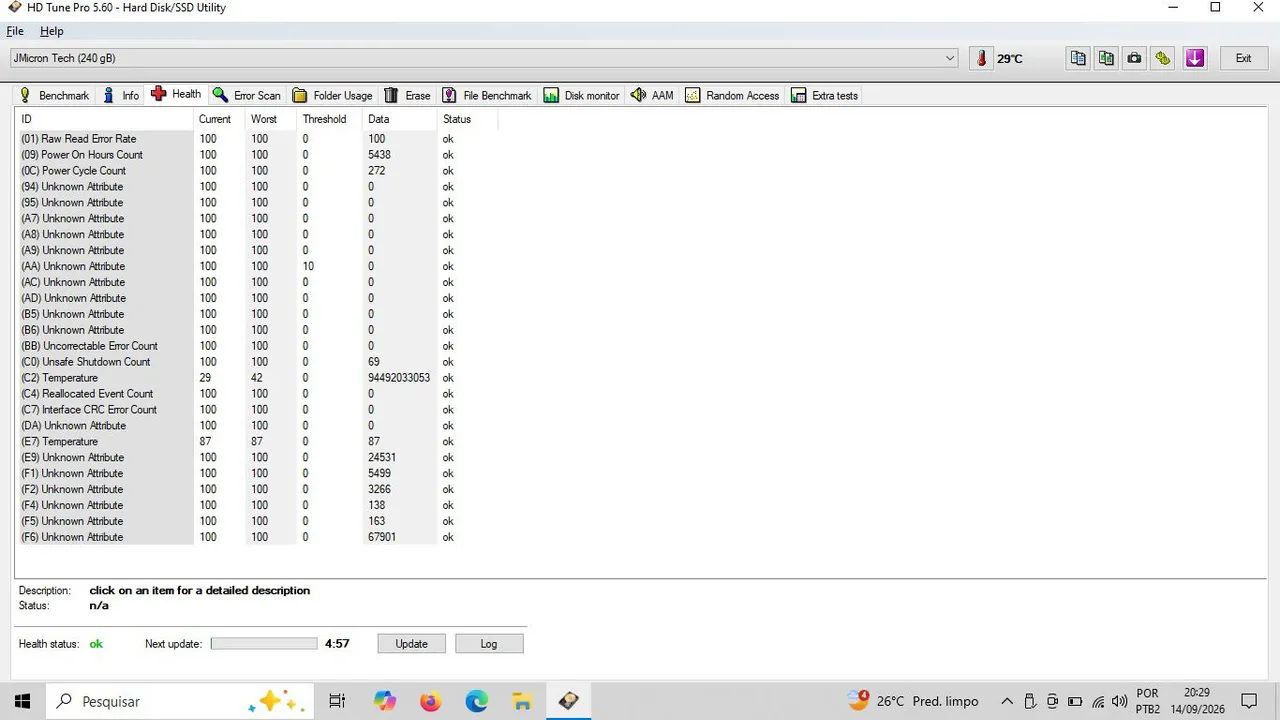The height and width of the screenshot is (720, 1280).
Task: Open options with the yellow wrench icon
Action: [1162, 58]
